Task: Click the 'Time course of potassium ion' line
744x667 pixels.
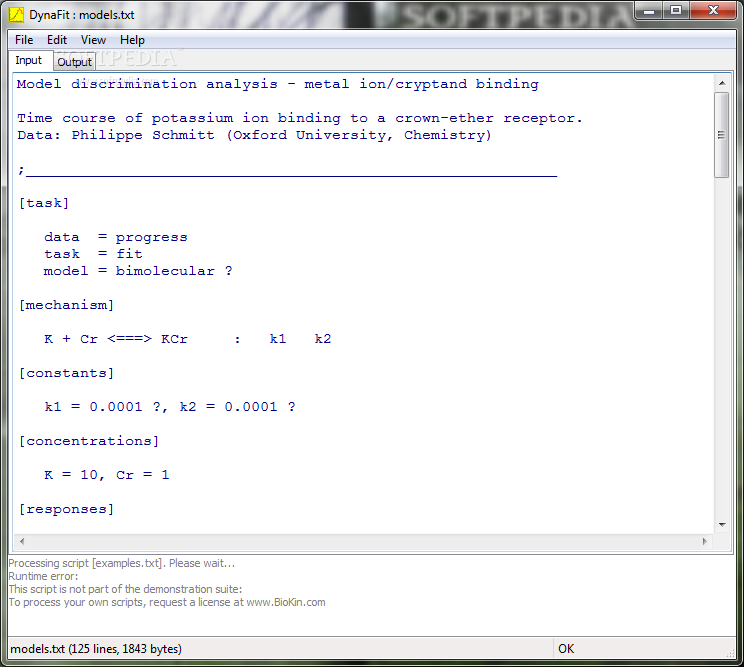Action: click(300, 118)
